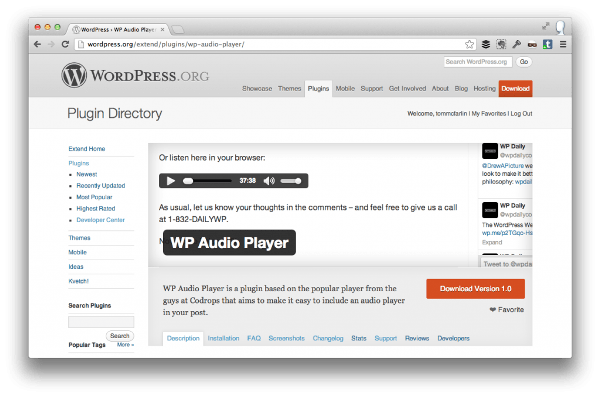Open the Showcase menu item
Image resolution: width=600 pixels, height=397 pixels.
click(257, 89)
